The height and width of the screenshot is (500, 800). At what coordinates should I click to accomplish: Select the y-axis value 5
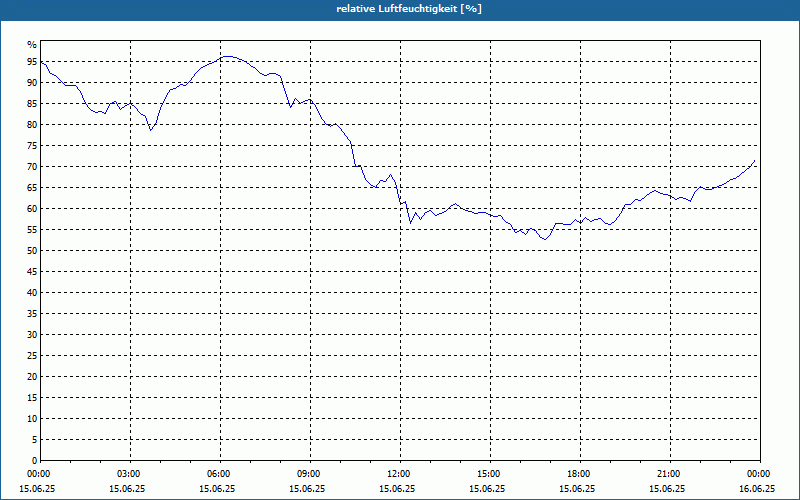(34, 439)
